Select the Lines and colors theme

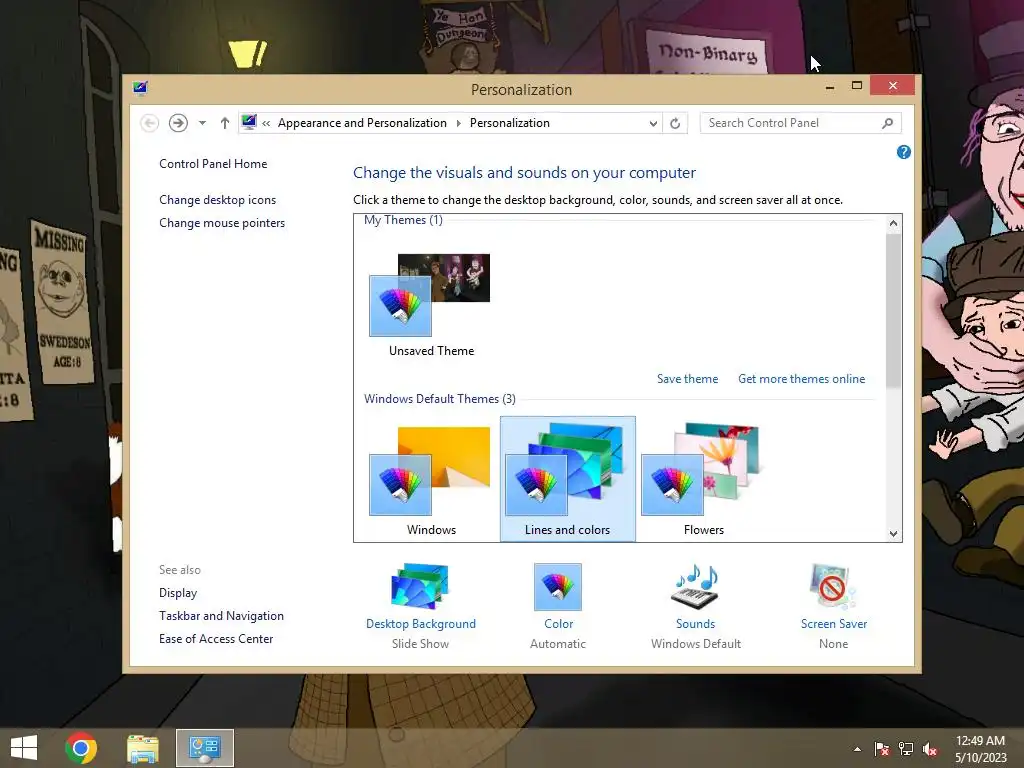click(568, 479)
